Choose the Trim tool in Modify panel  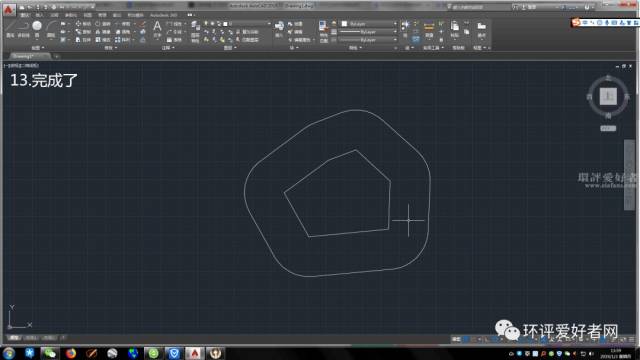point(123,24)
